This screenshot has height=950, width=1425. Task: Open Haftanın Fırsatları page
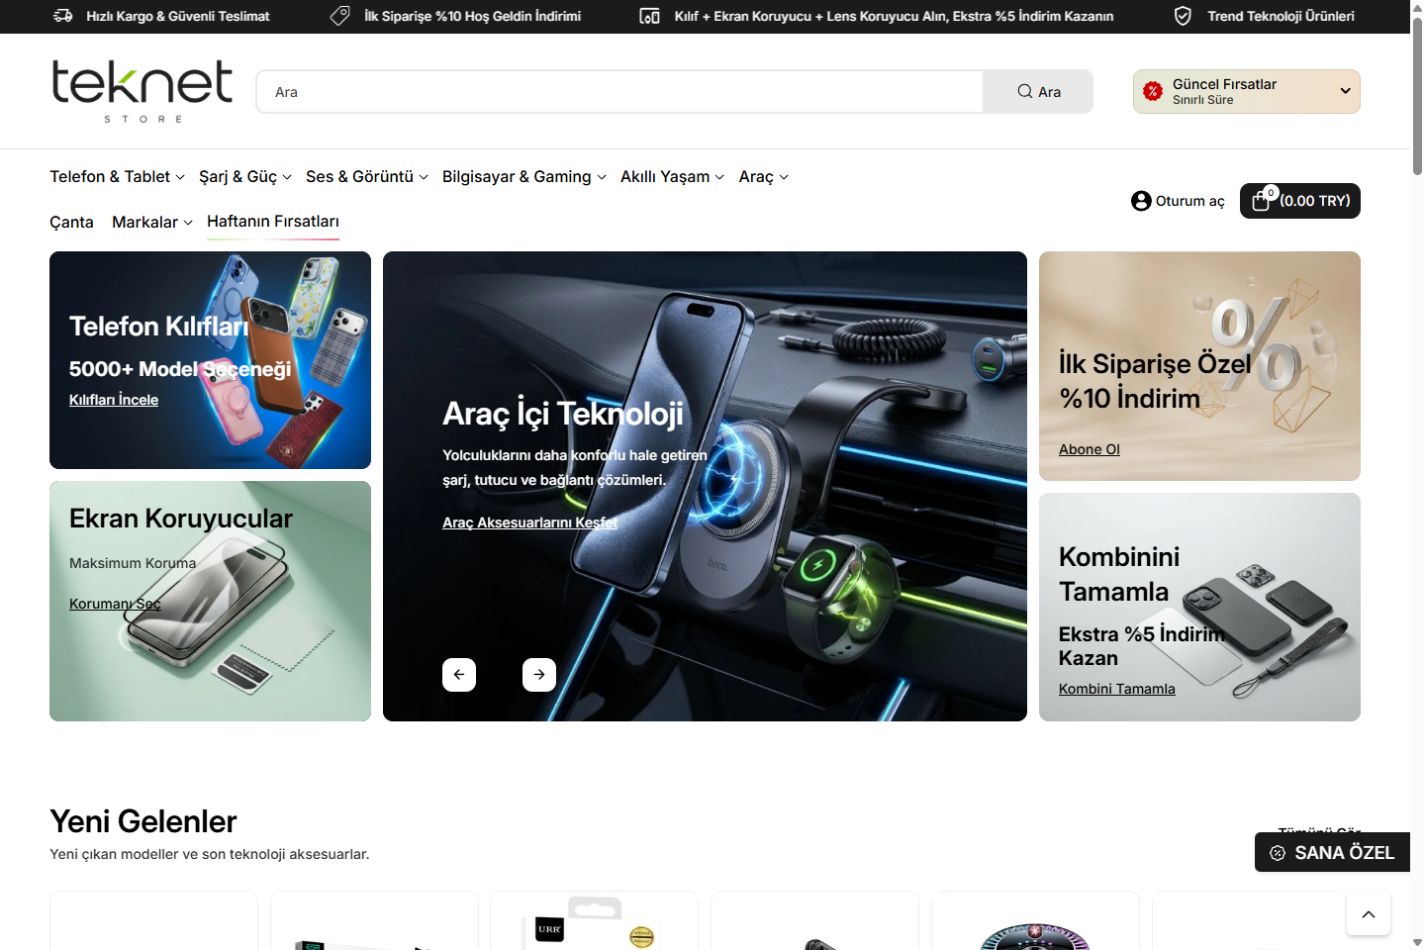(273, 222)
